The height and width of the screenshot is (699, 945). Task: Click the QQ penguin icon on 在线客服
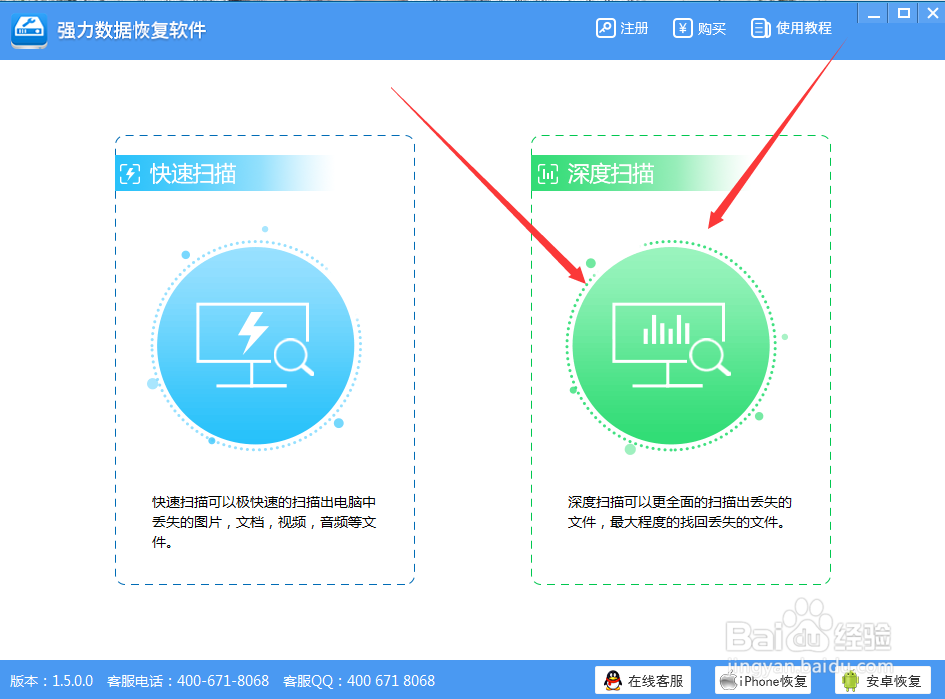point(613,681)
